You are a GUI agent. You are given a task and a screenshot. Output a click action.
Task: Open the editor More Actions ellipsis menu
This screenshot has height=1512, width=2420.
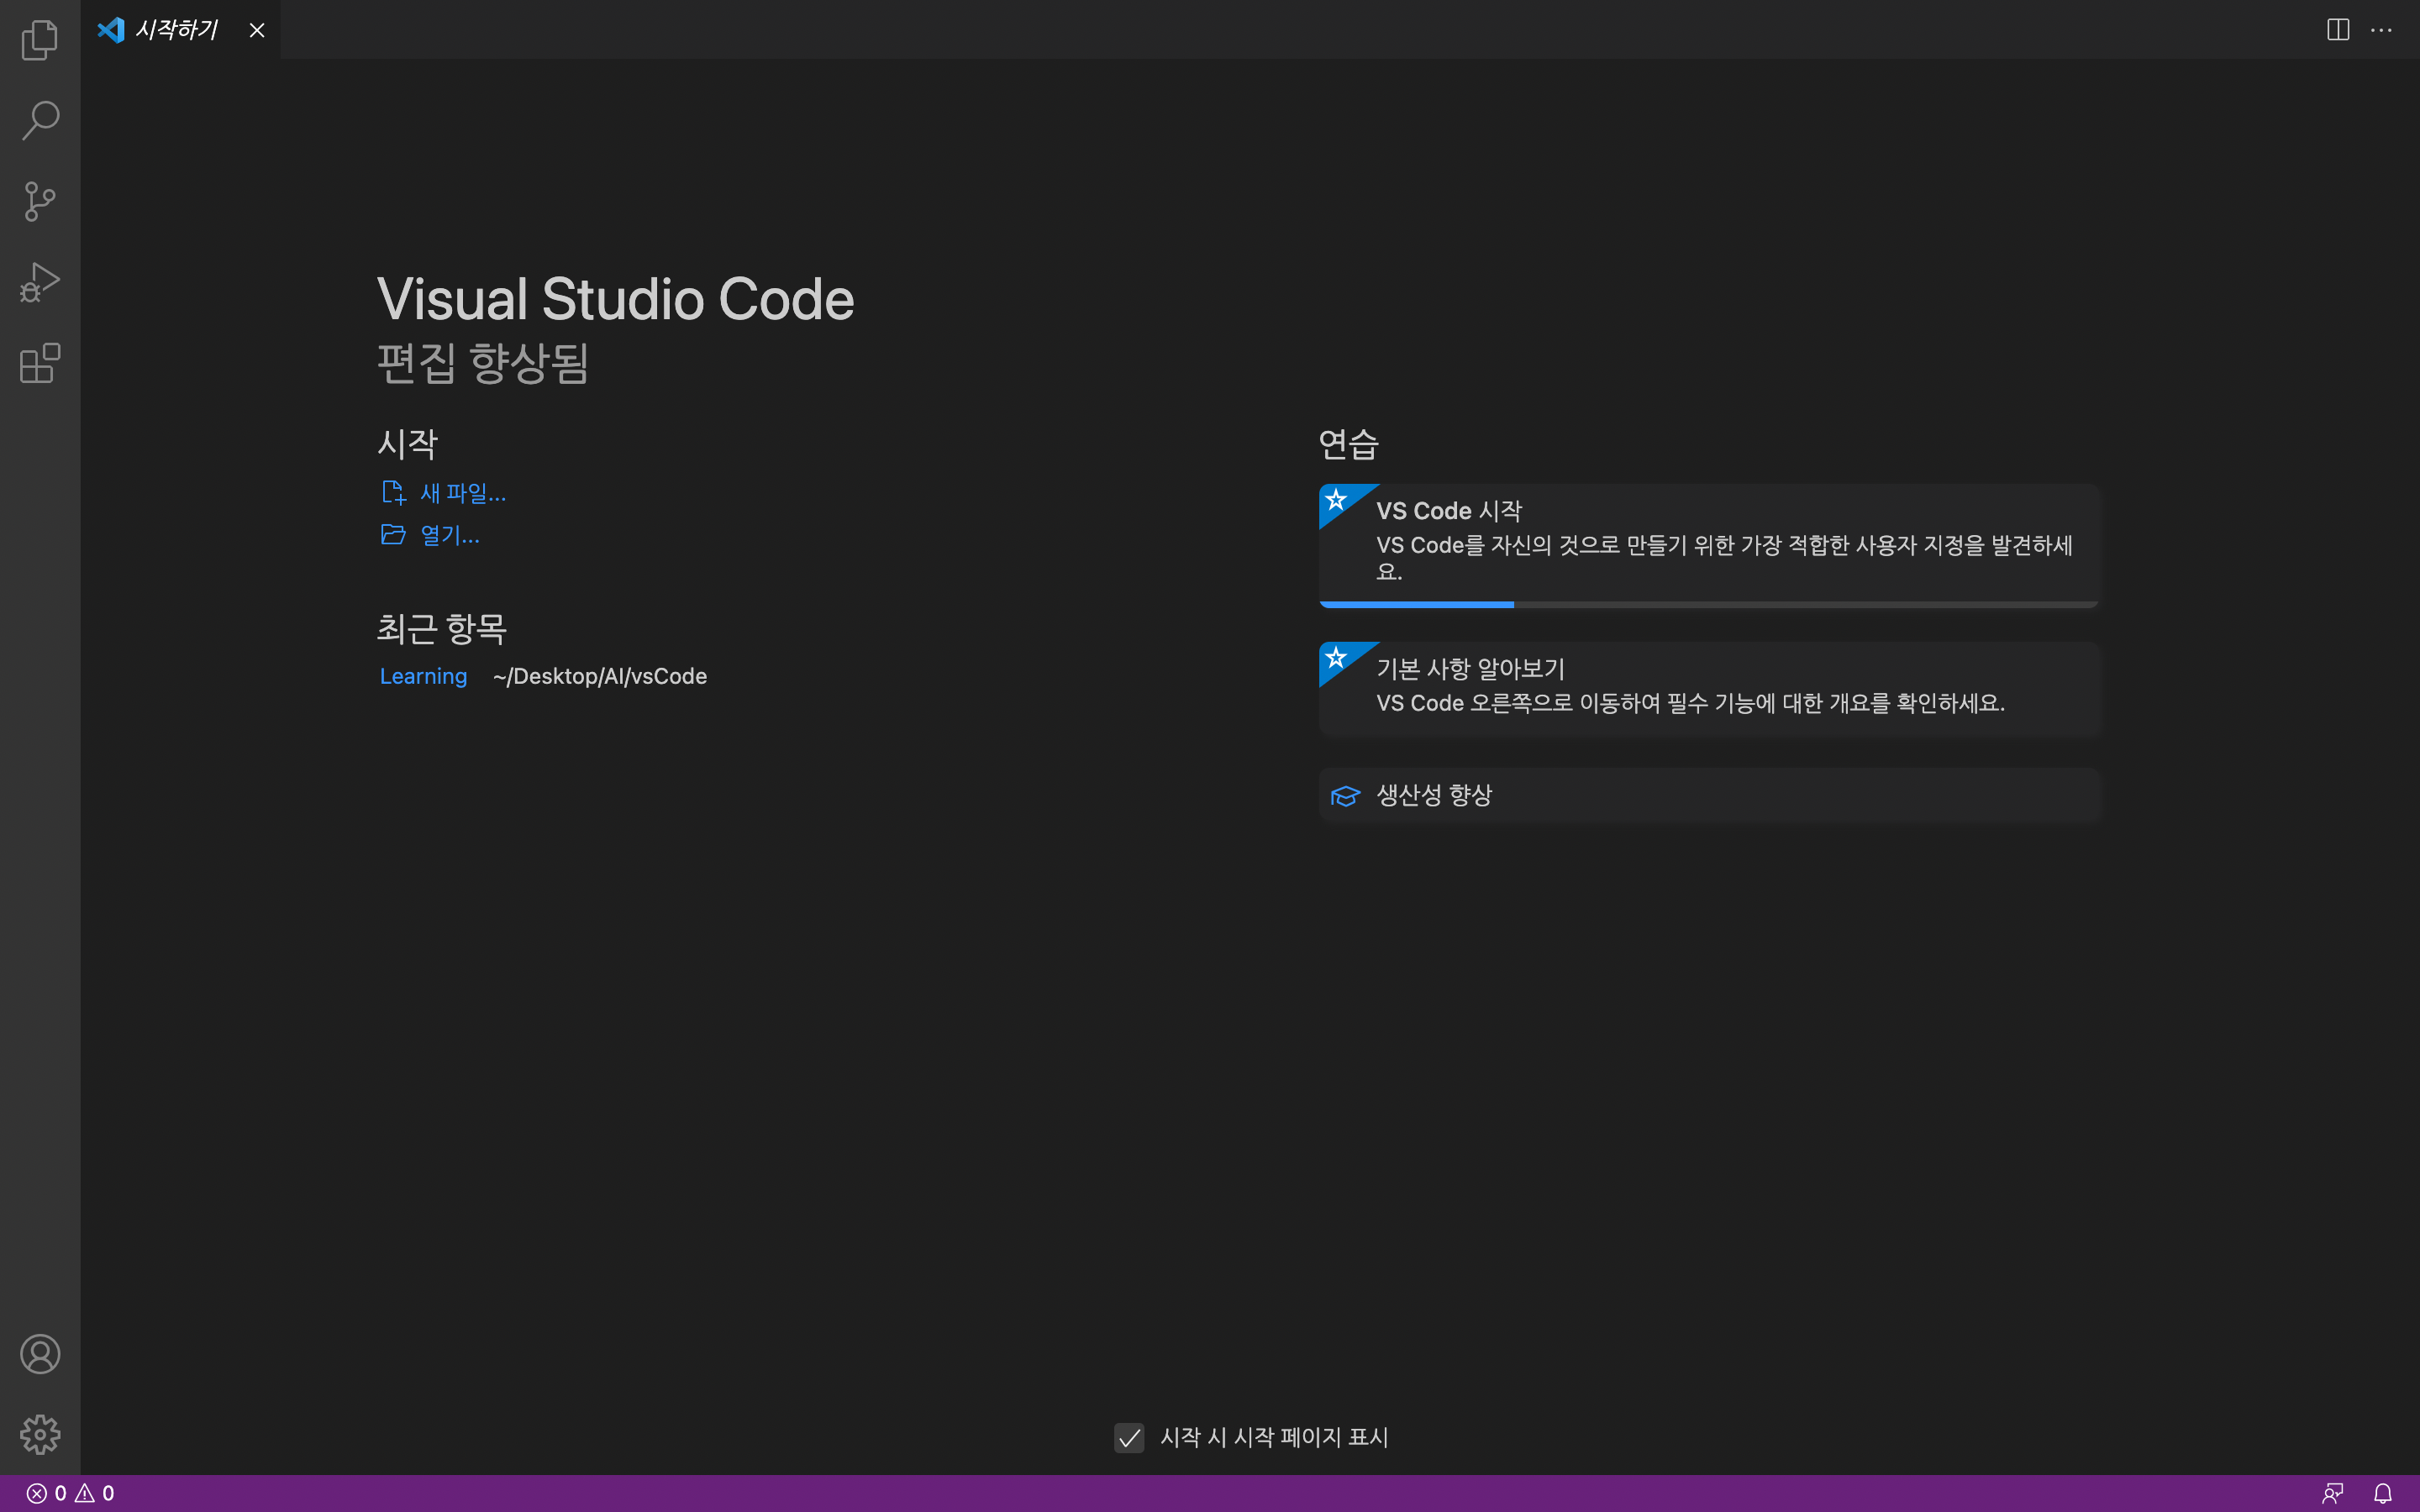point(2381,30)
